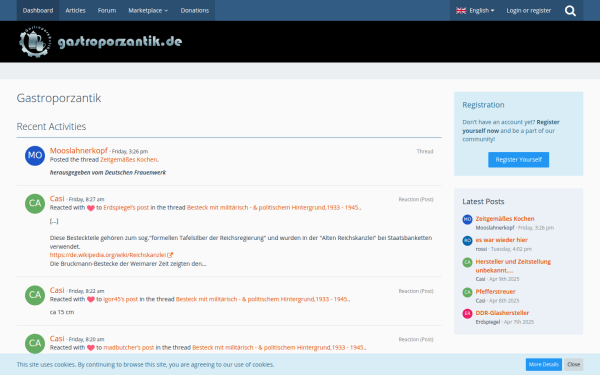Screen dimensions: 600x375
Task: Click the Thread label on Mooslahnerkopf's entry
Action: [x=425, y=152]
